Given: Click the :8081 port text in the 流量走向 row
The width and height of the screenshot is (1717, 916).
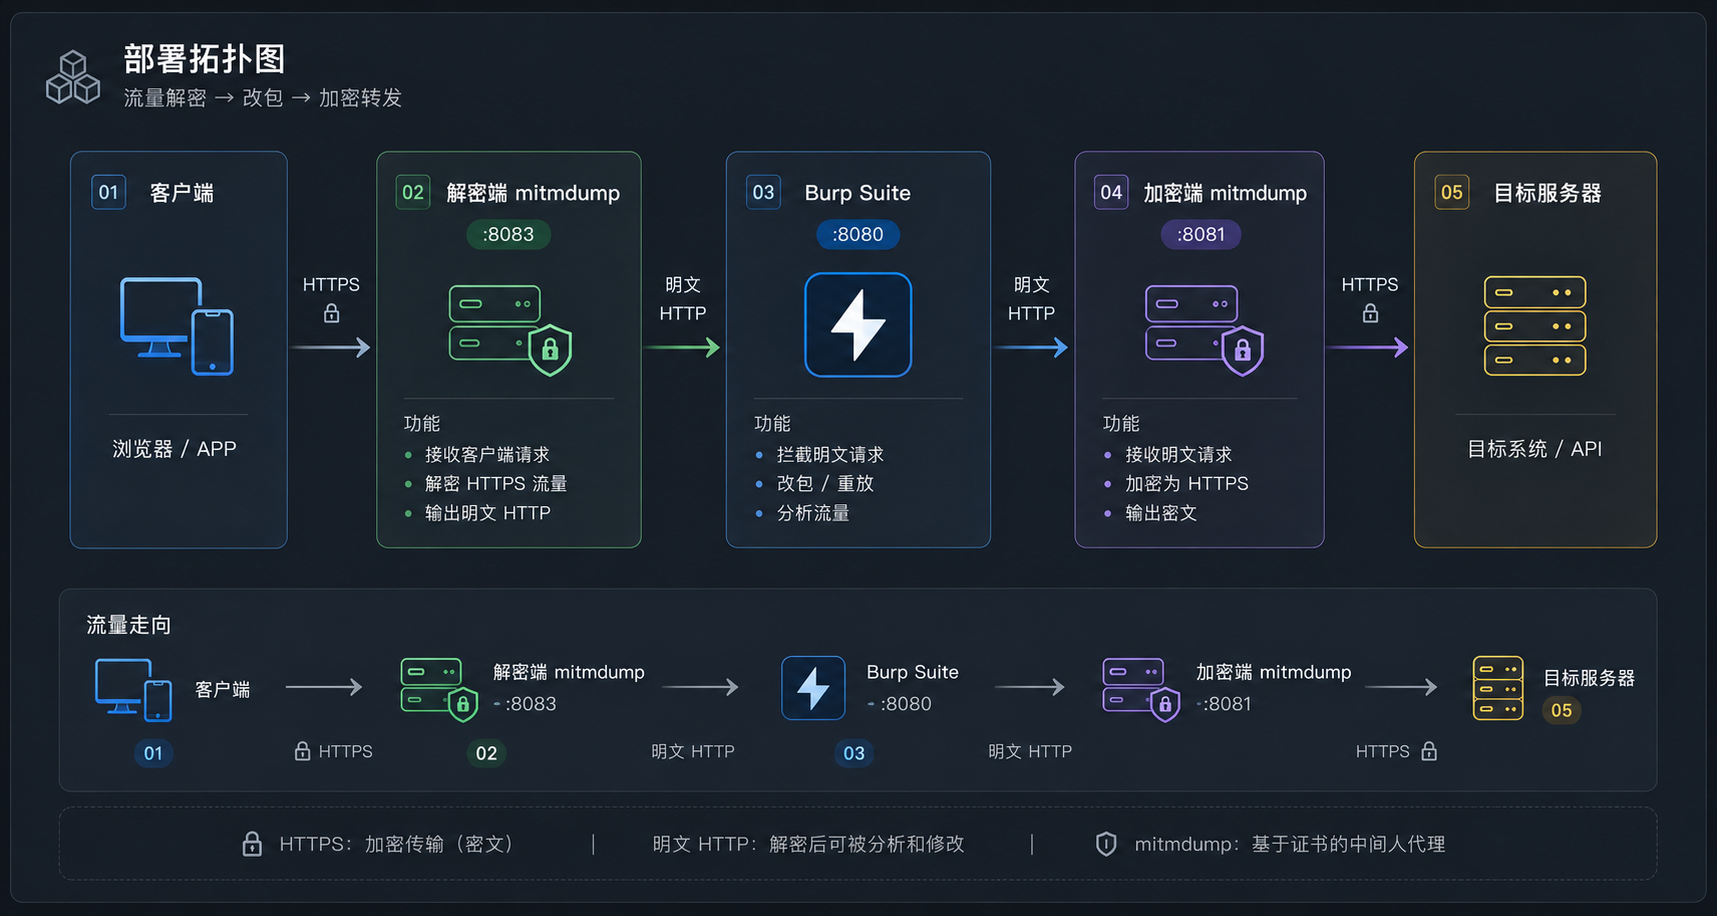Looking at the screenshot, I should pyautogui.click(x=1227, y=704).
